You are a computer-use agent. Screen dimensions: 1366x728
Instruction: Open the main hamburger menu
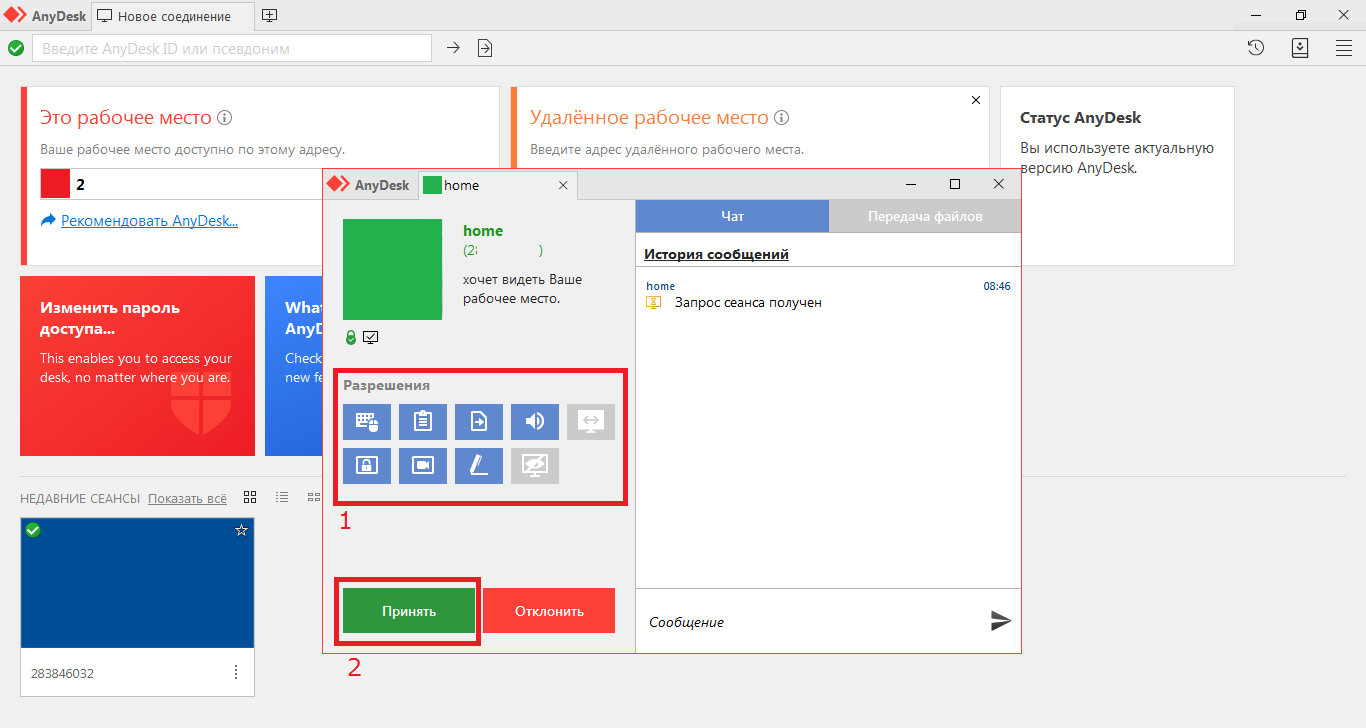point(1344,48)
